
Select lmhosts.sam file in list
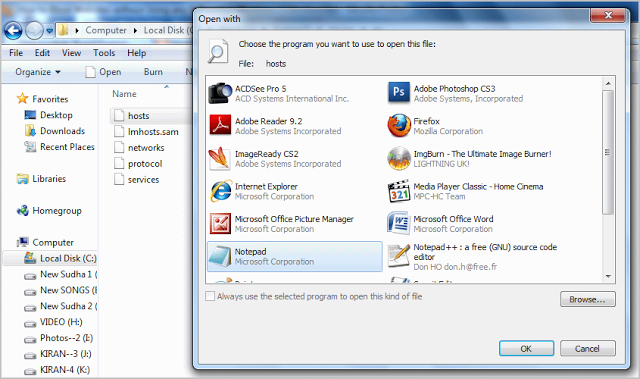click(153, 132)
